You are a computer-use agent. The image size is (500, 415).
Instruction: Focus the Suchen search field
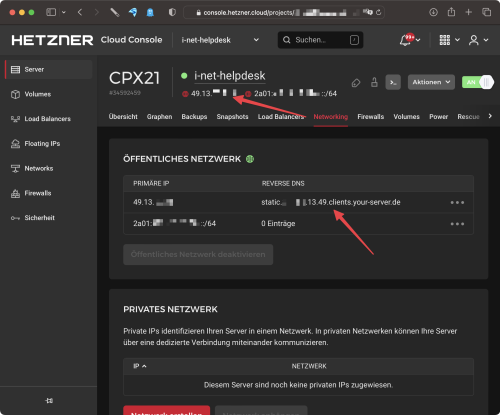coord(320,40)
